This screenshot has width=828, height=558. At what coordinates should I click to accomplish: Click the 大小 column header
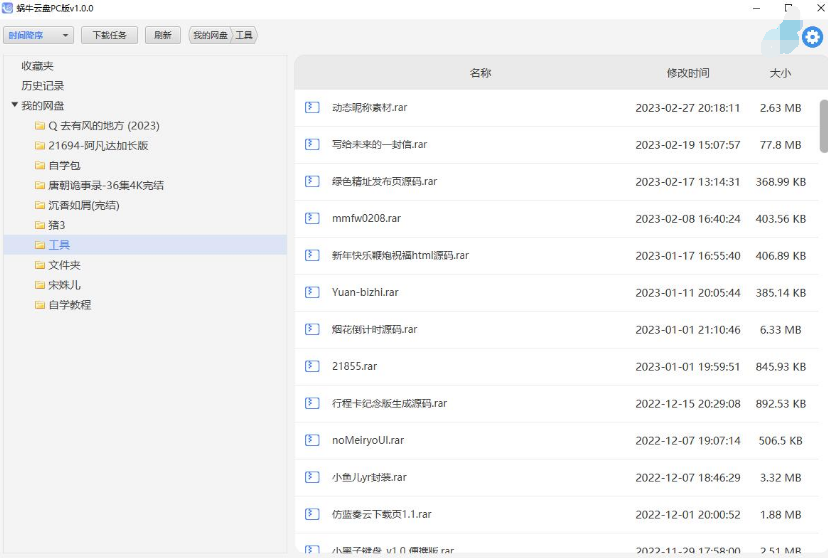[780, 73]
